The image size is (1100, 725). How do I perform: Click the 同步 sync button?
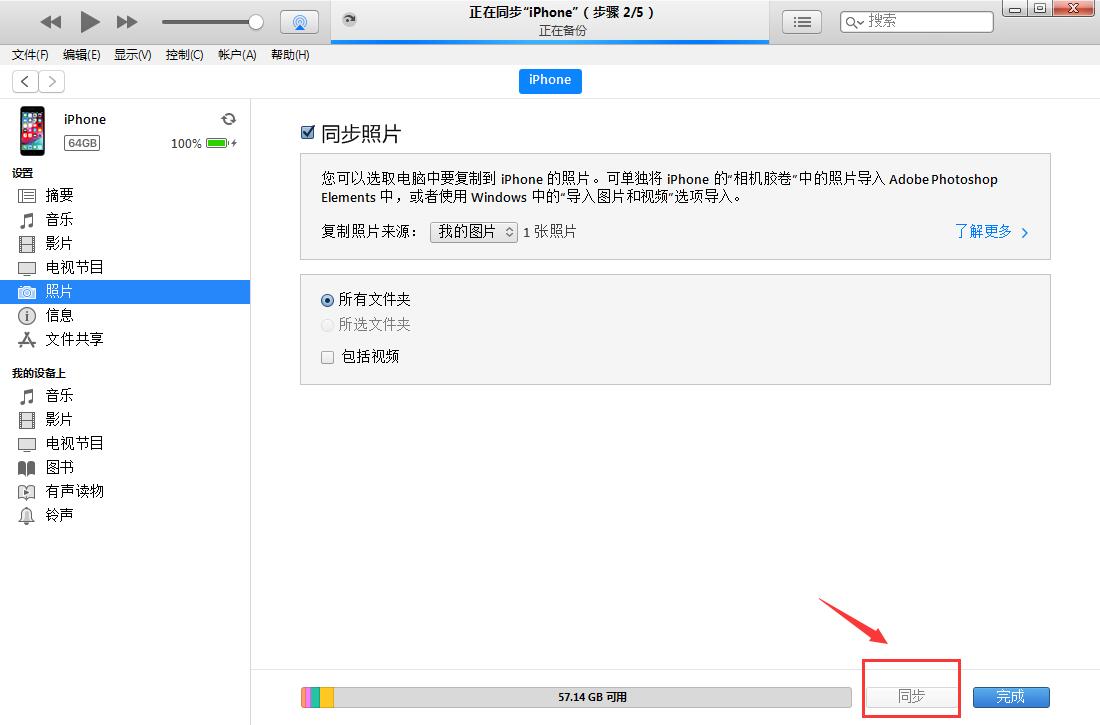[911, 697]
